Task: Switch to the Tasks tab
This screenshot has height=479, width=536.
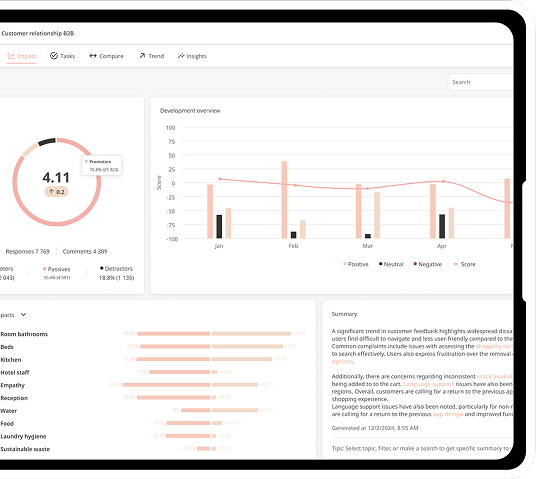Action: pos(63,56)
